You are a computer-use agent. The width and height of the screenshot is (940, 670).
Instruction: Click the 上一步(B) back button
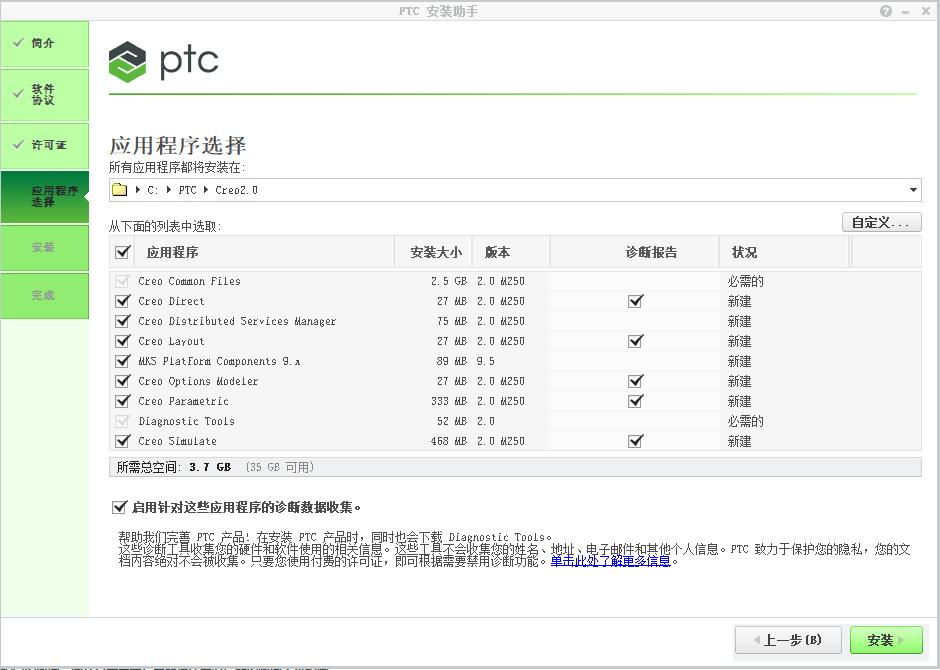788,640
